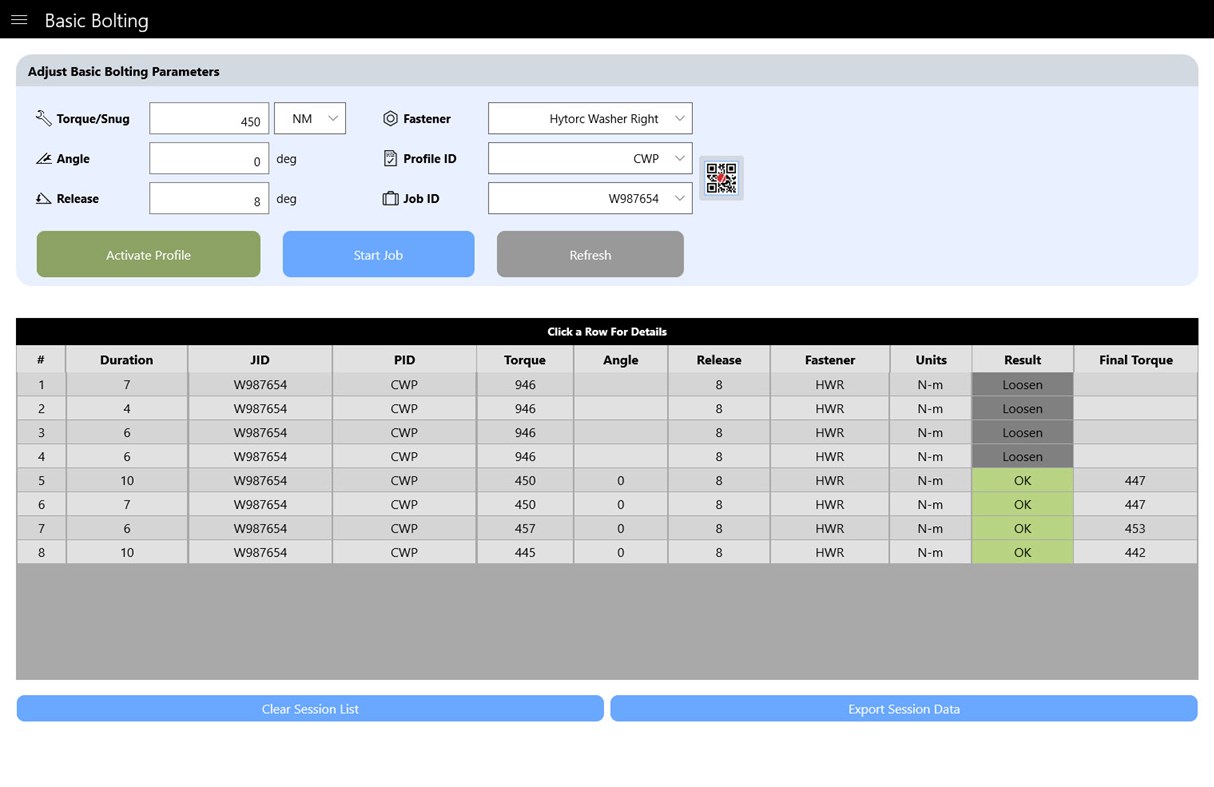Viewport: 1214px width, 787px height.
Task: Click Clear Session List
Action: click(x=310, y=708)
